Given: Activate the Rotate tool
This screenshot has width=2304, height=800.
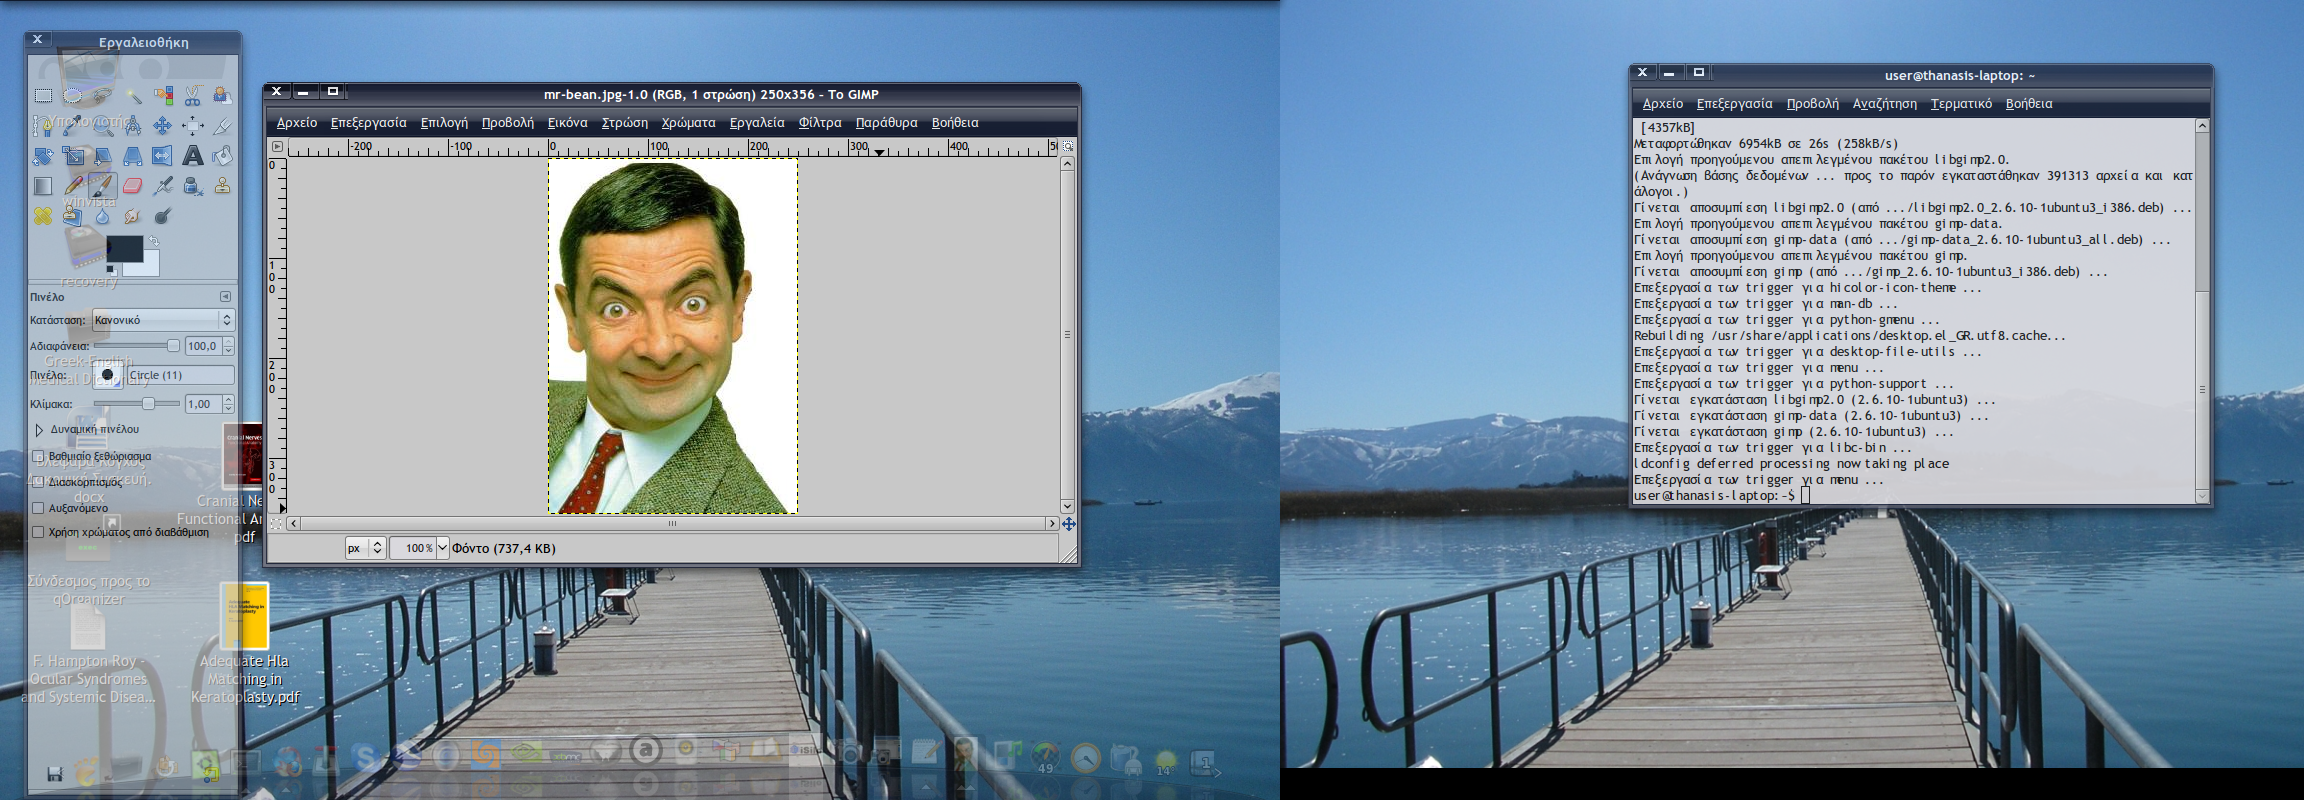Looking at the screenshot, I should (x=43, y=156).
